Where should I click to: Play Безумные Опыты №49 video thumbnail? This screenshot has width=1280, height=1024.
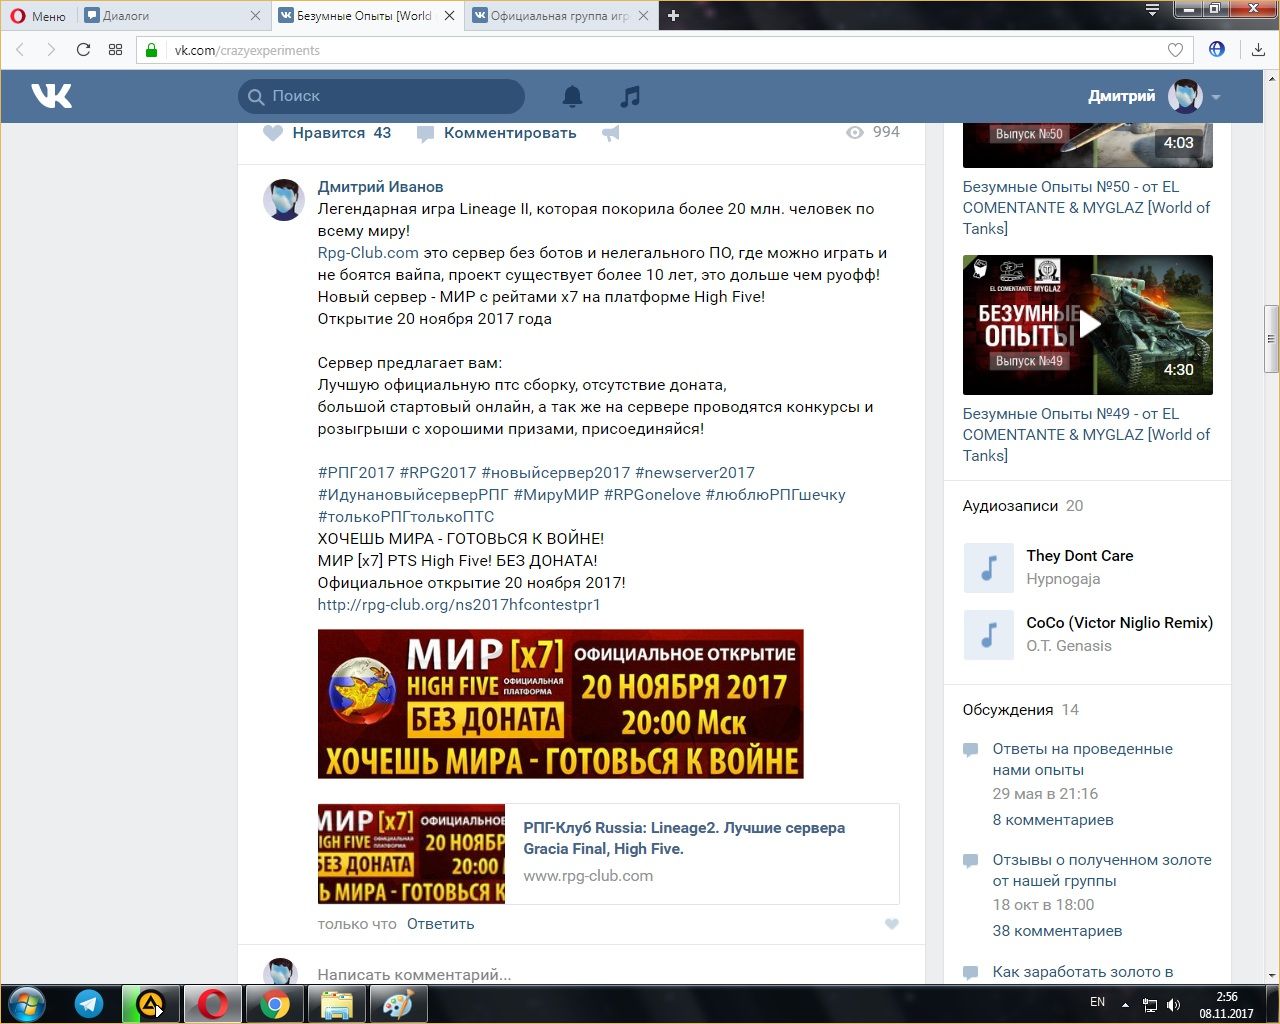tap(1088, 325)
